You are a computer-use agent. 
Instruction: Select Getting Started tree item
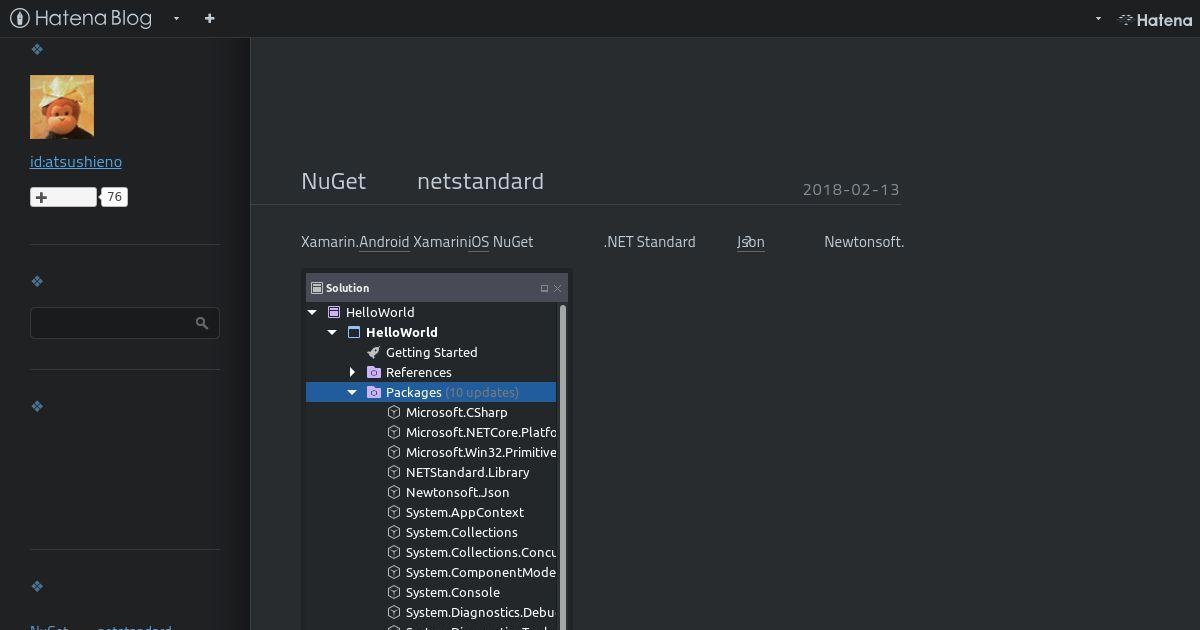click(432, 352)
